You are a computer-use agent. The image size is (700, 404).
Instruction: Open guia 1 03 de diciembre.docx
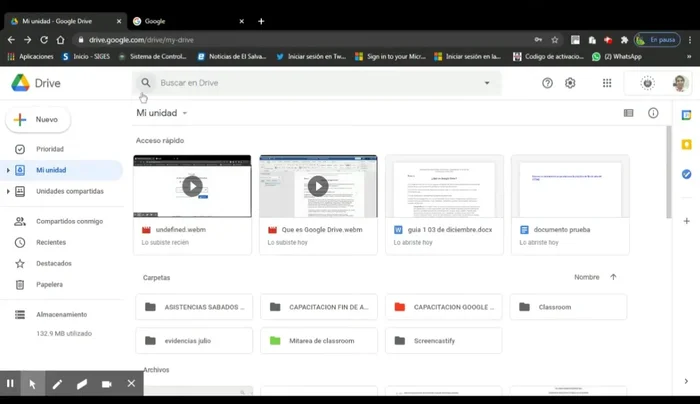pos(444,205)
